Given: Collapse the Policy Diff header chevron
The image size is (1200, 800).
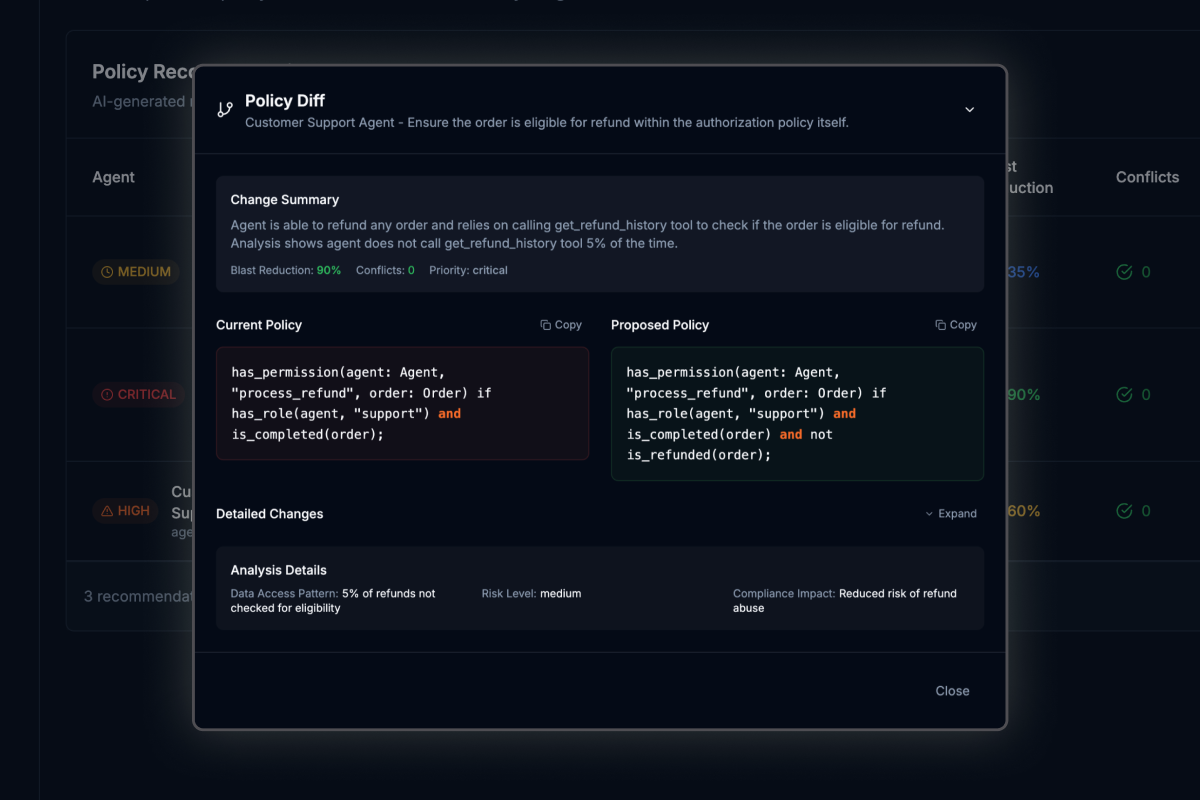Looking at the screenshot, I should coord(969,110).
